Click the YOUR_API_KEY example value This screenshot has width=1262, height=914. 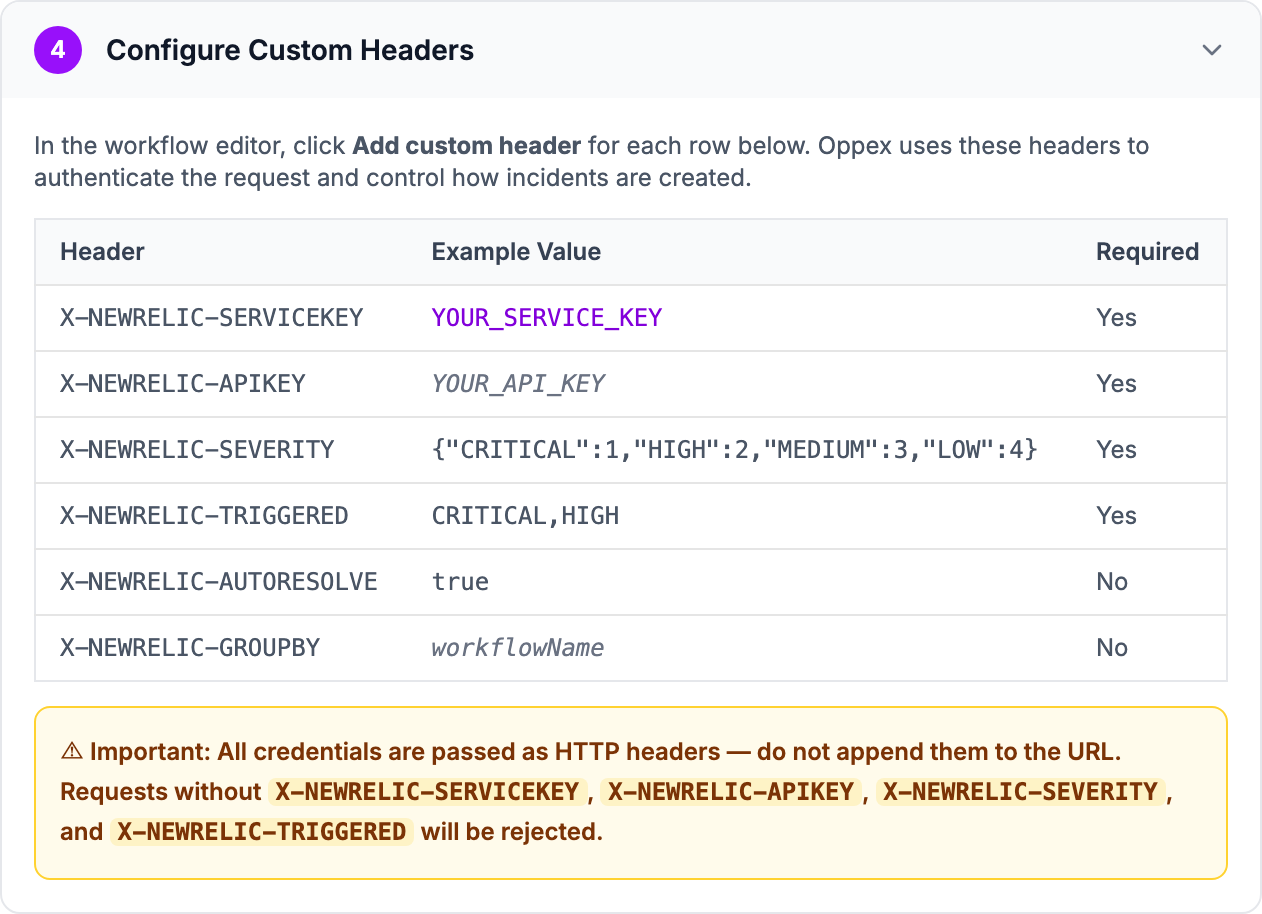[x=518, y=384]
